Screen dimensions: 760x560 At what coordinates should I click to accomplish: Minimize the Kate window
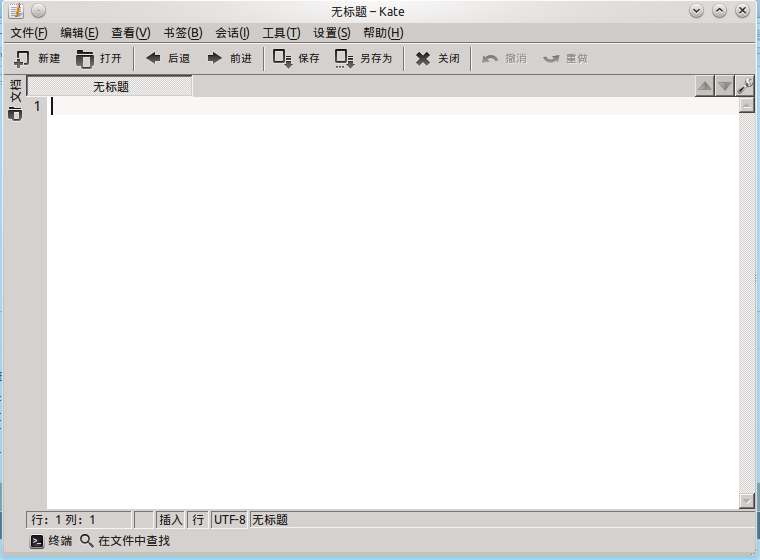(697, 11)
